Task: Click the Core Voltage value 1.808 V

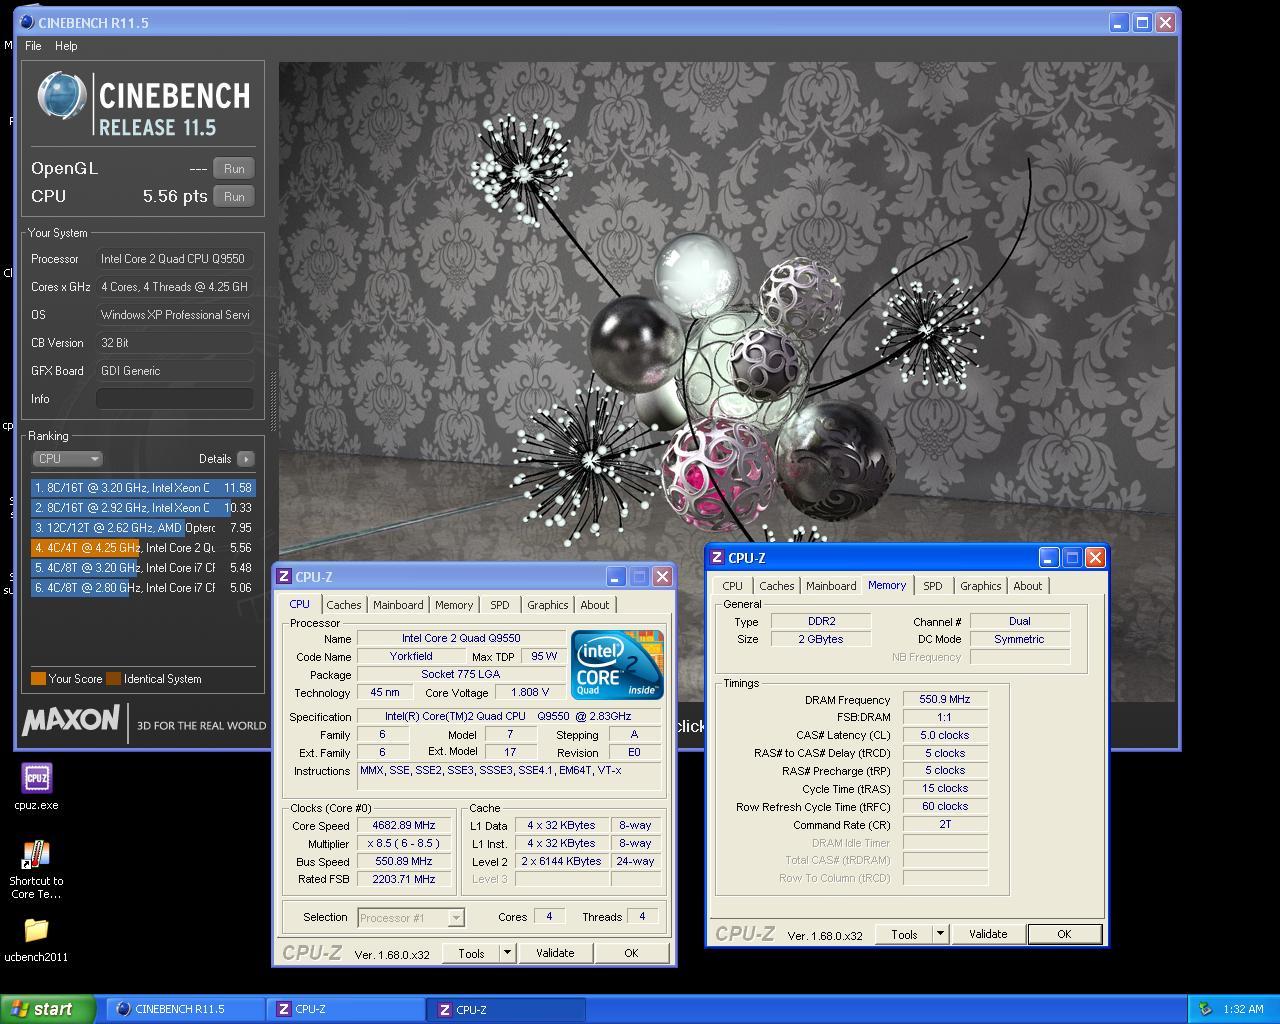Action: point(530,692)
